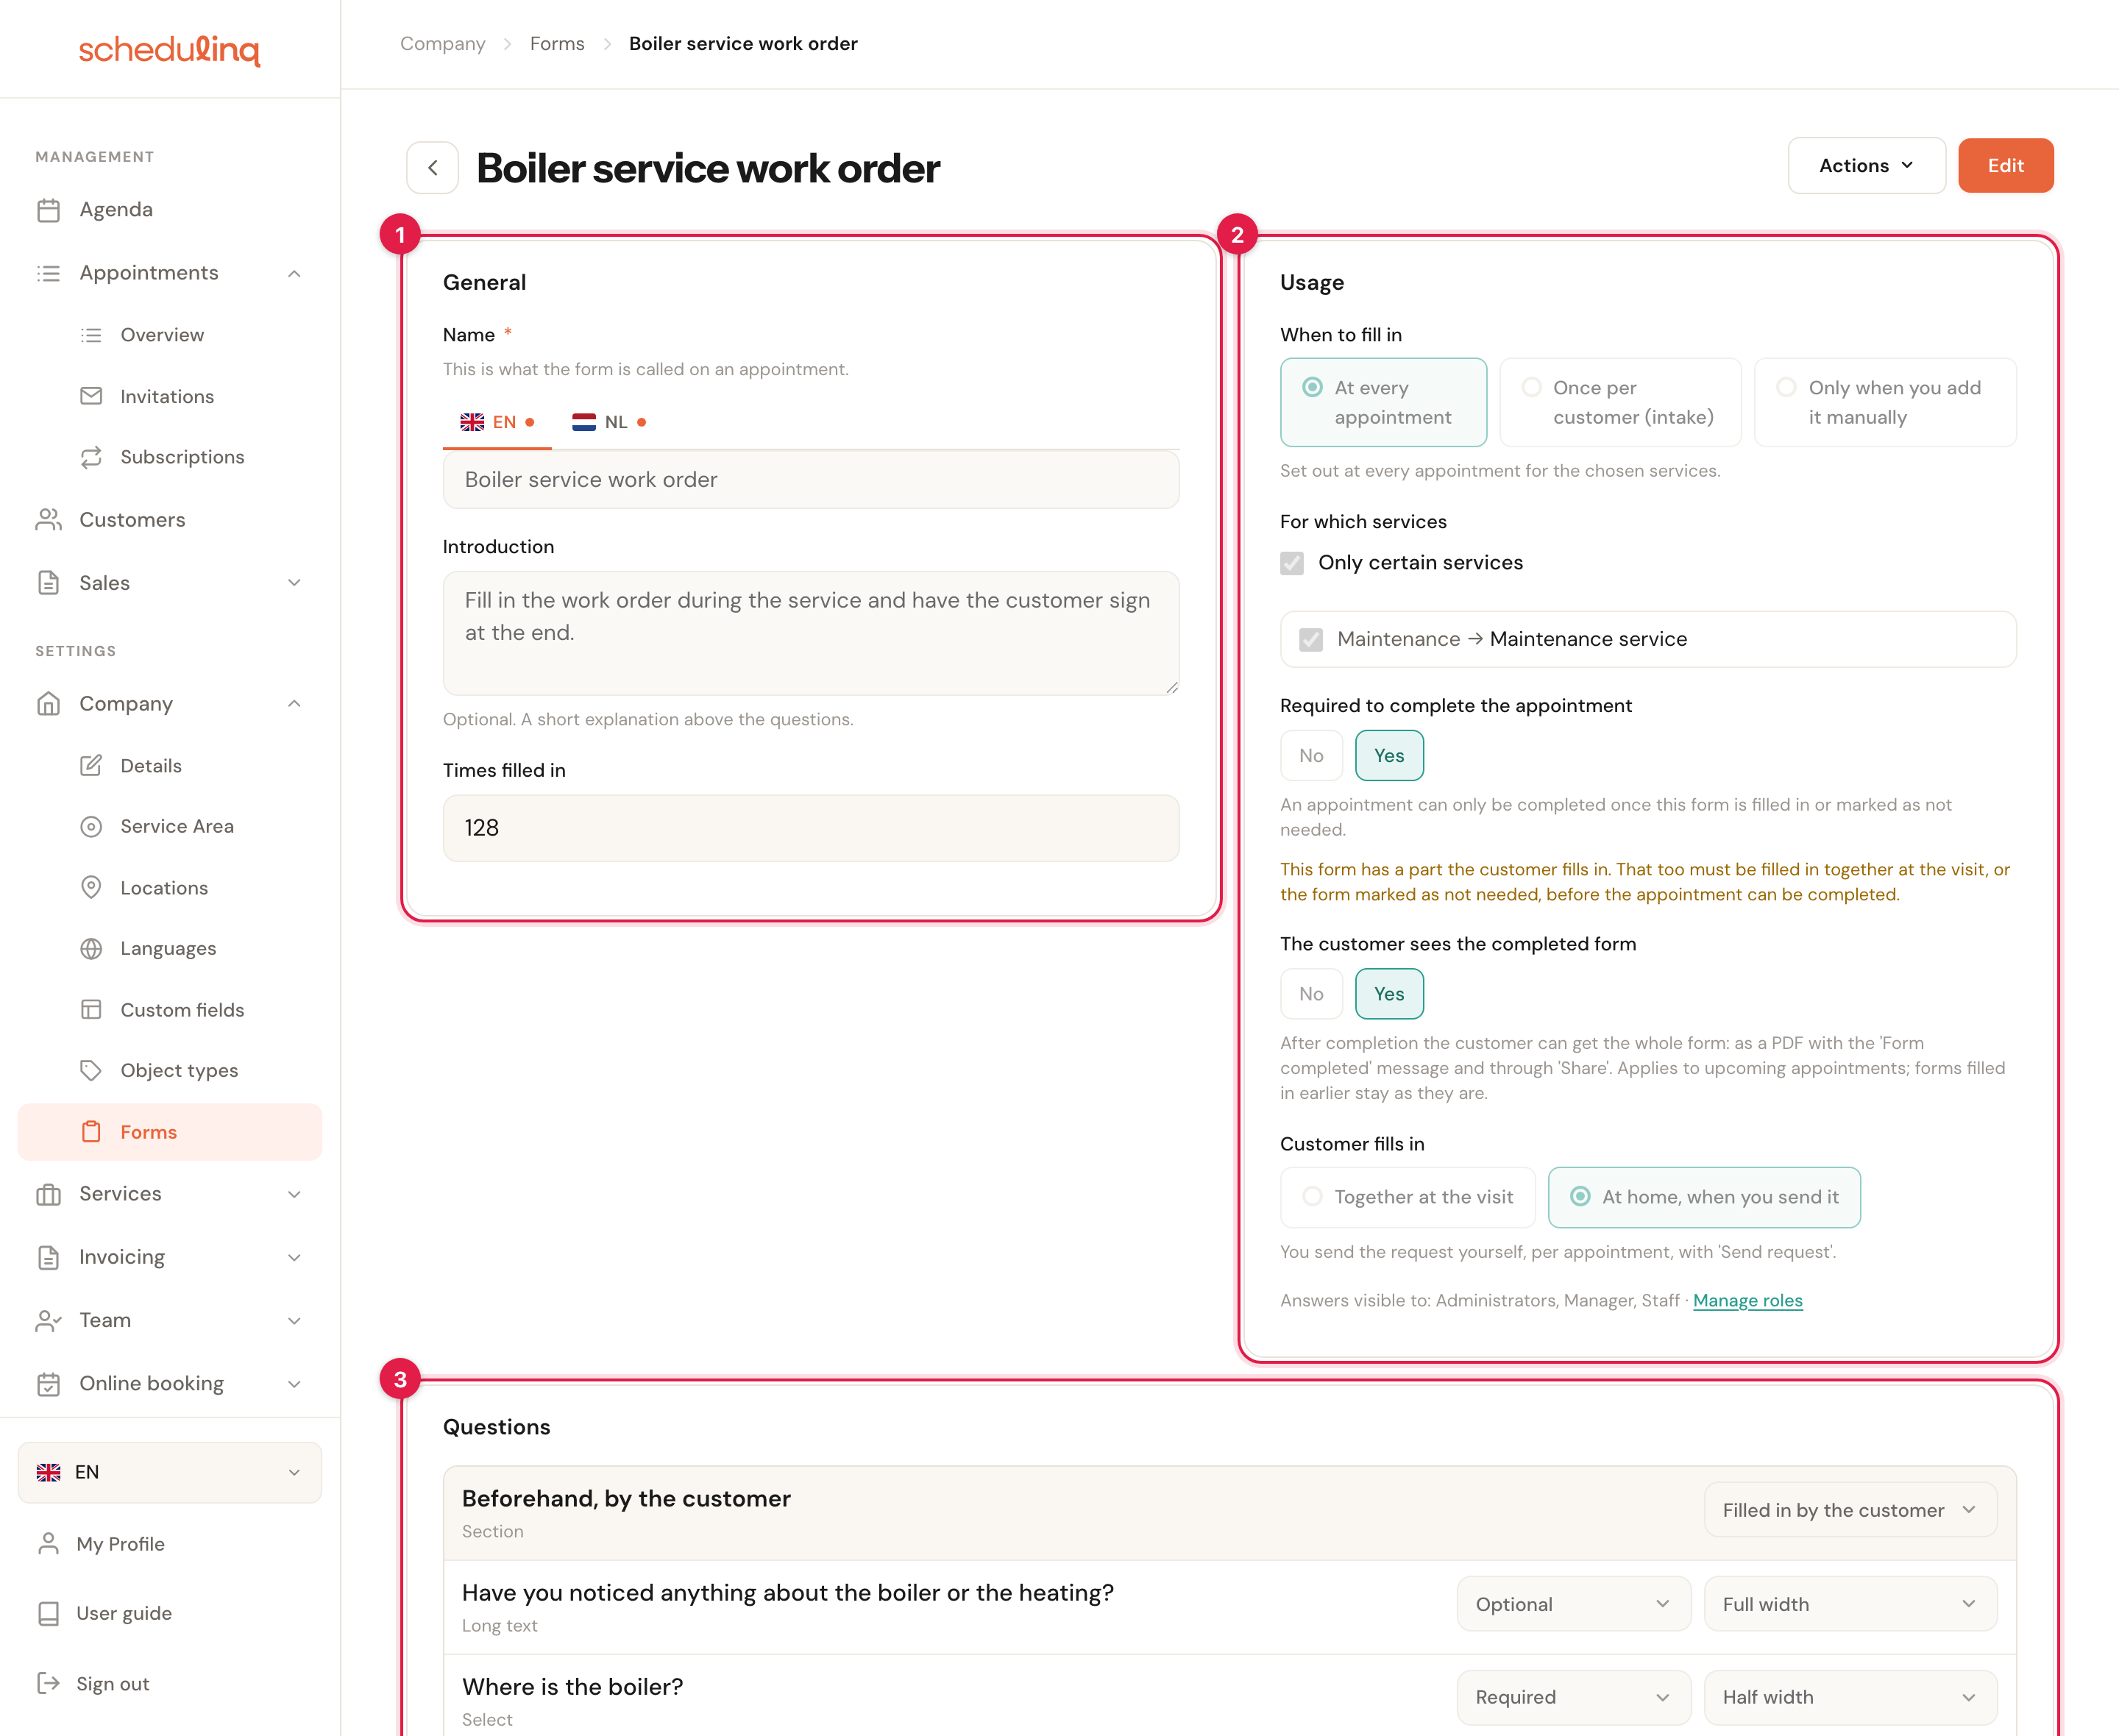
Task: Click the Languages globe icon
Action: tap(91, 949)
